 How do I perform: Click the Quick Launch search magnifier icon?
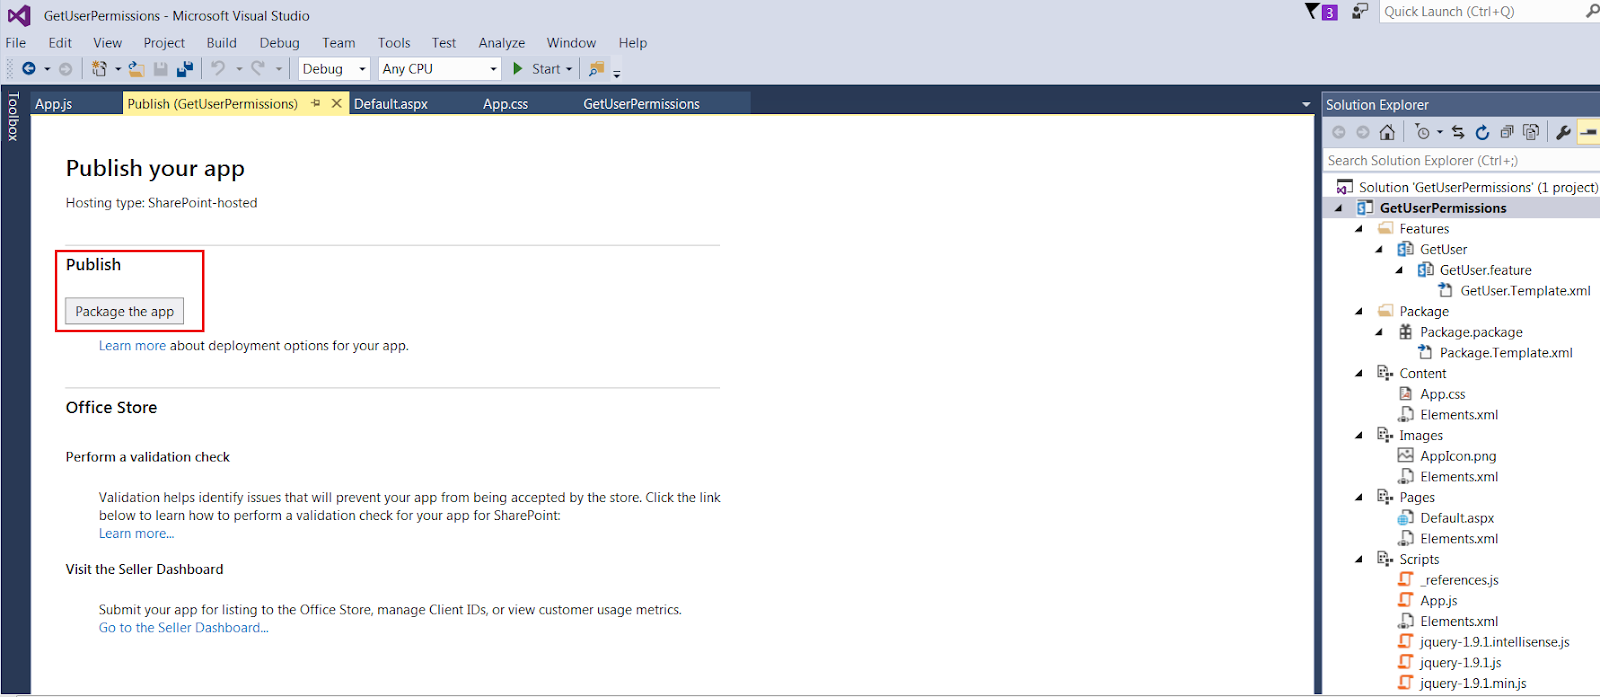[1592, 11]
